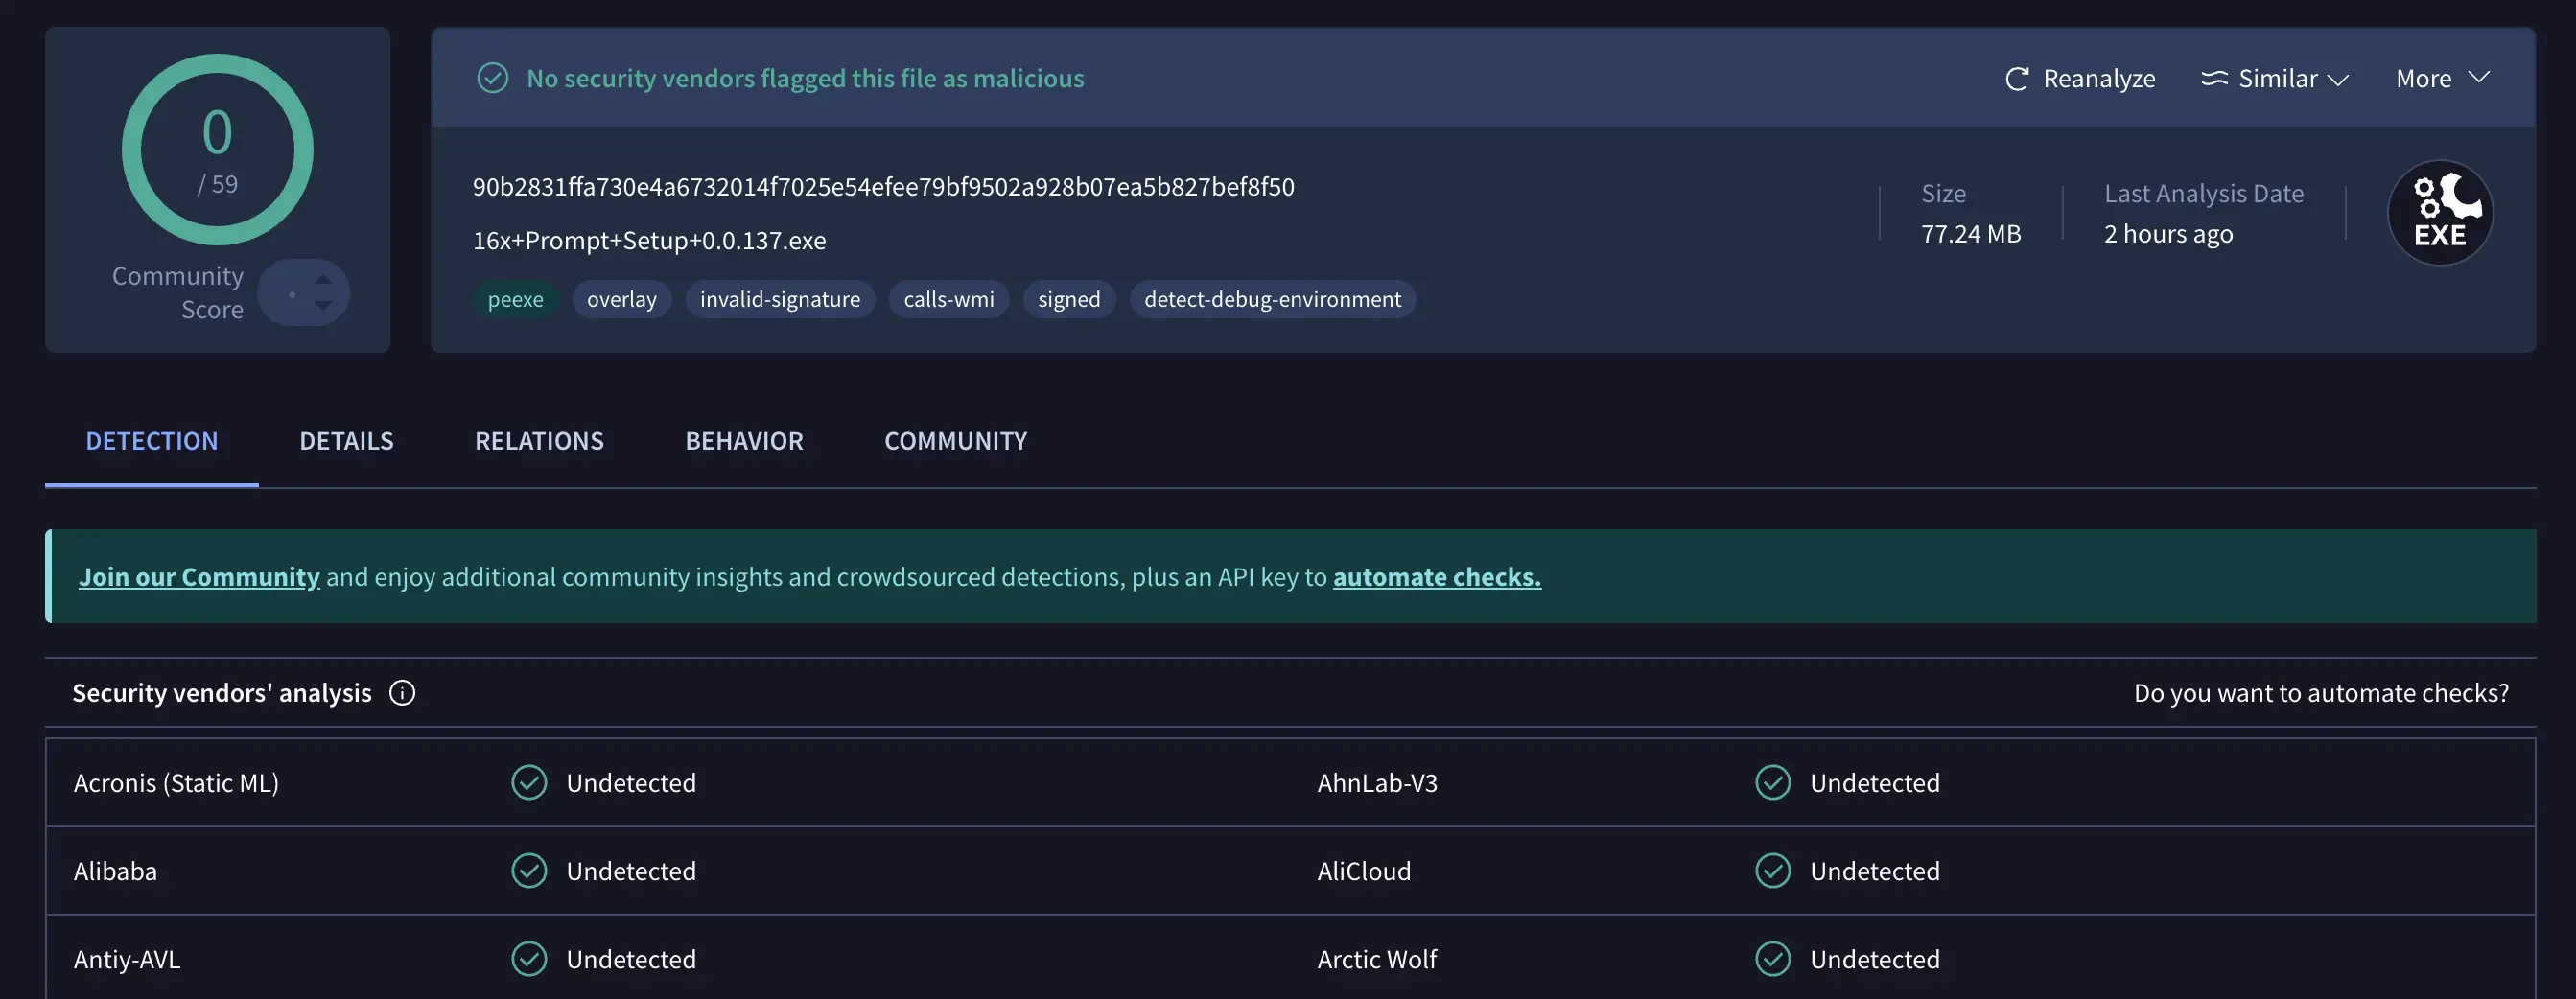Image resolution: width=2576 pixels, height=999 pixels.
Task: Click the Community Score label
Action: (x=178, y=293)
